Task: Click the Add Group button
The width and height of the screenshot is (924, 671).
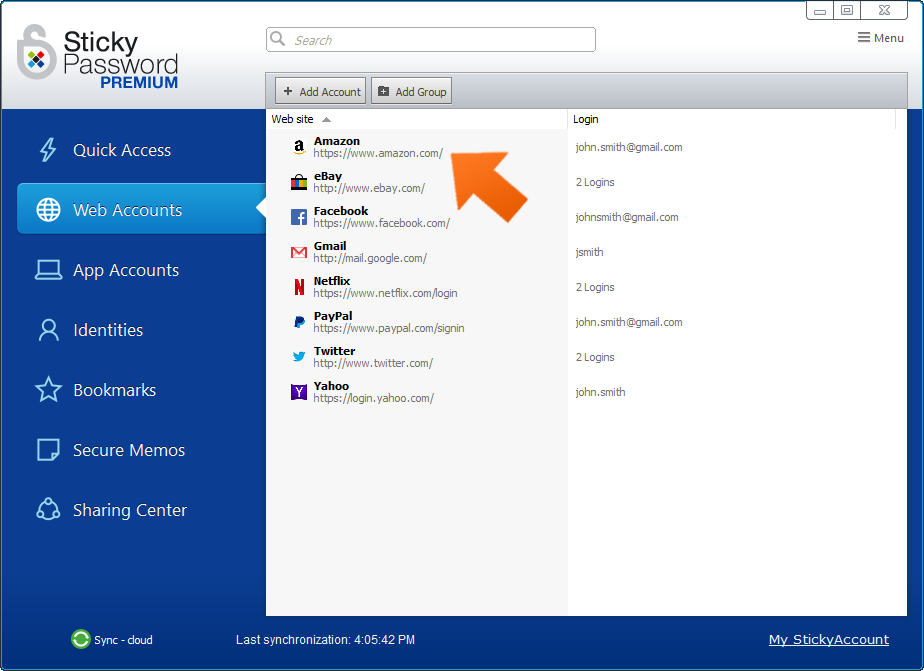Action: tap(411, 91)
